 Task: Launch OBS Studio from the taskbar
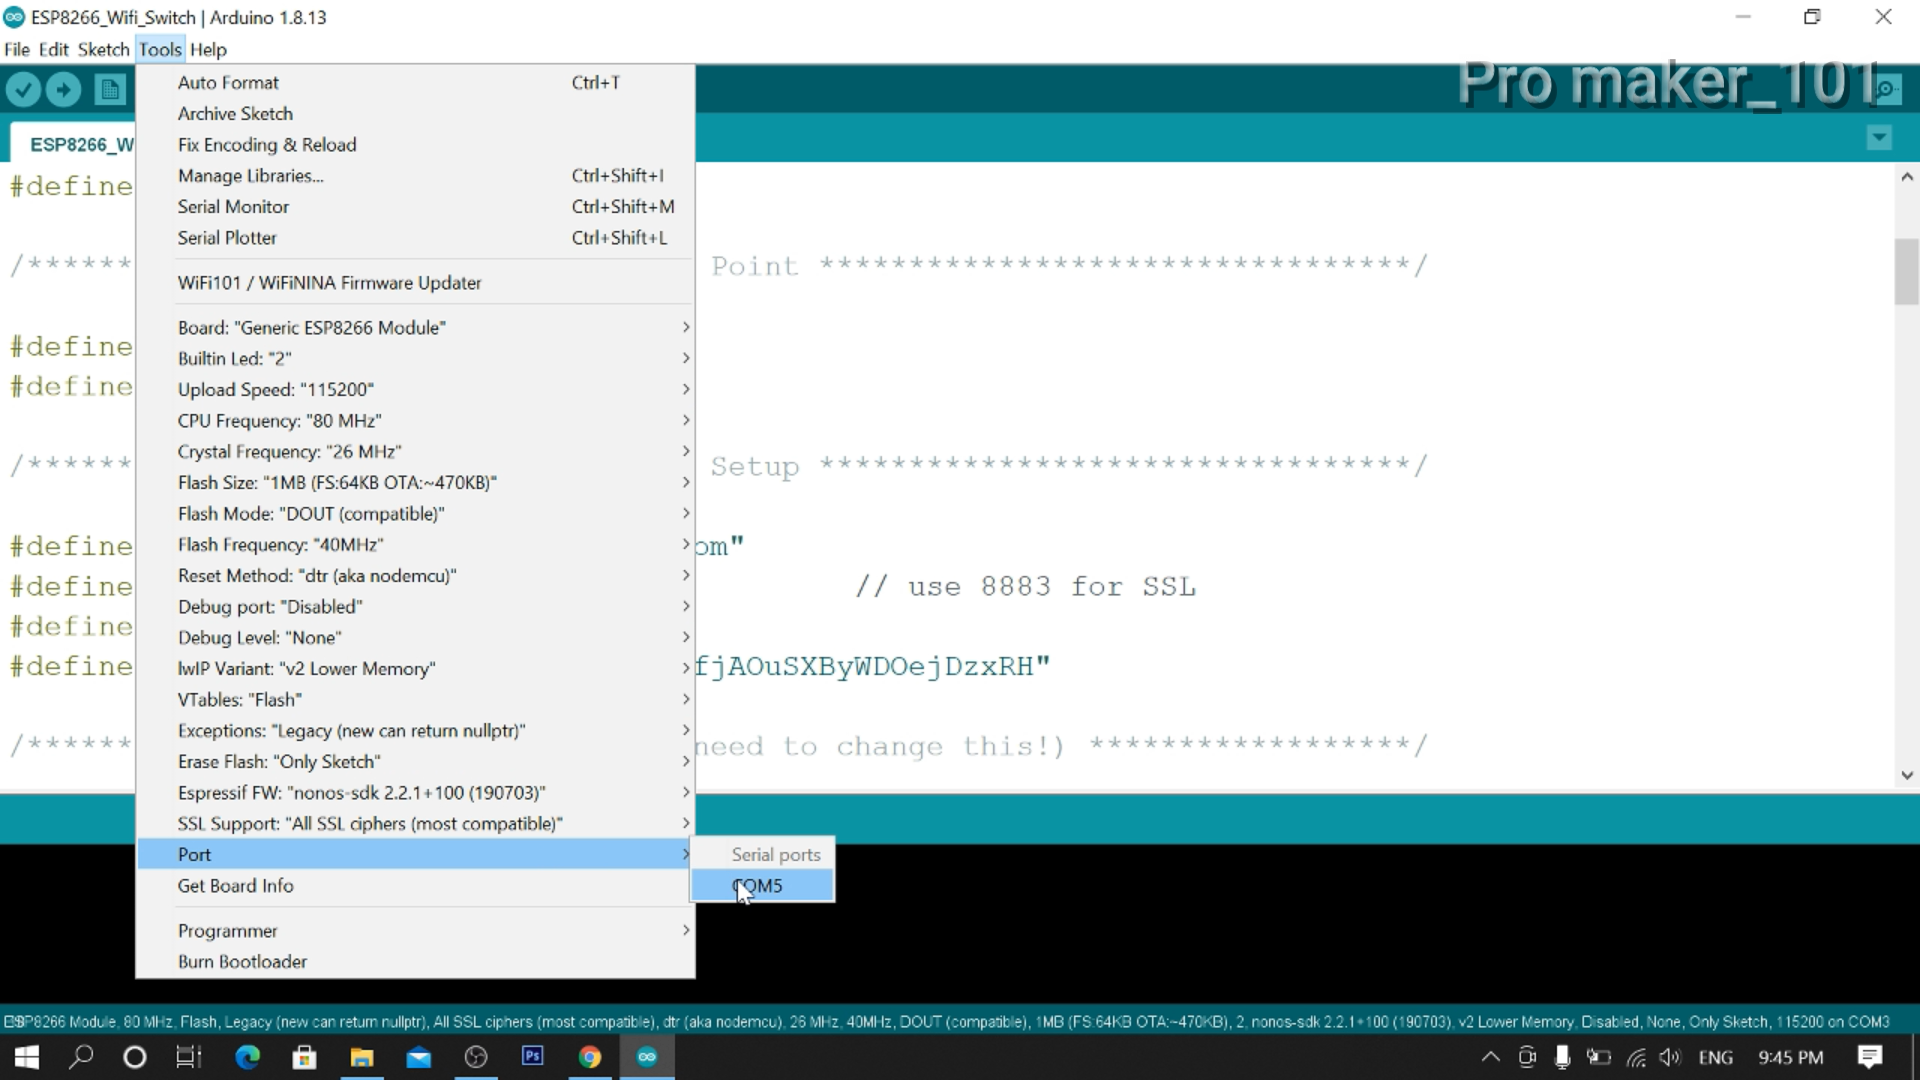coord(476,1057)
